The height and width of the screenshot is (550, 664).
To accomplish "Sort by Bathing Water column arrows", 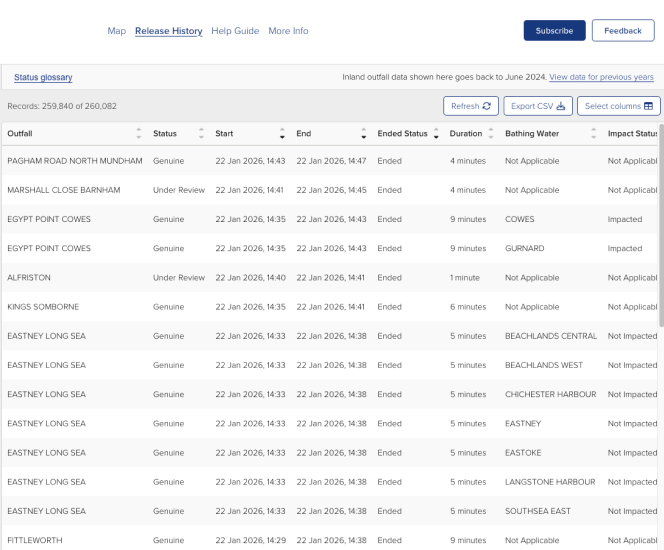I will click(594, 133).
